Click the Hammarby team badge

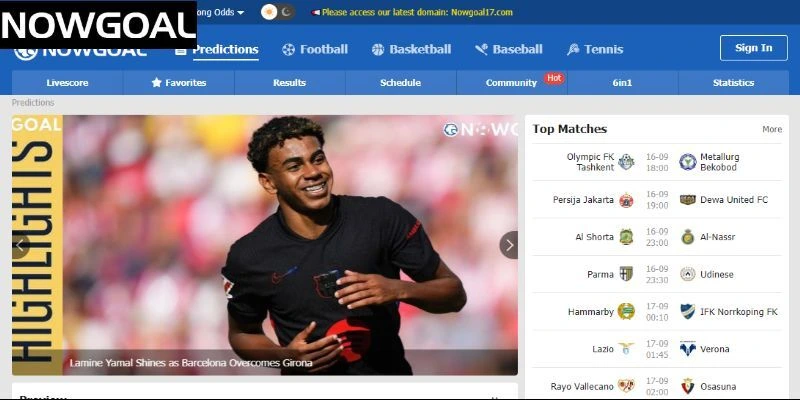(626, 312)
